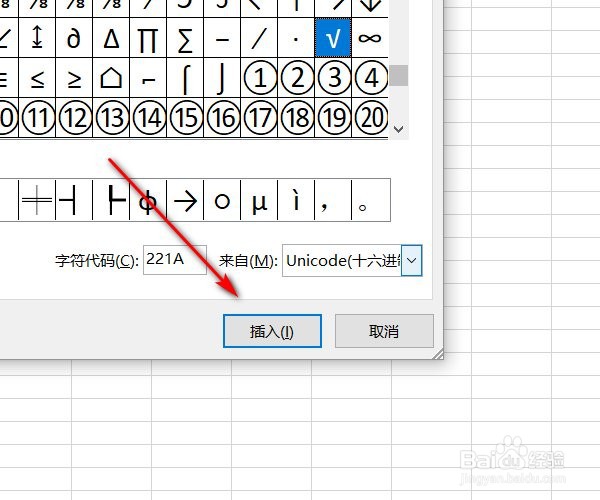This screenshot has width=600, height=500.
Task: Select the greater-than-or-equal ≥ symbol
Action: pyautogui.click(x=74, y=78)
